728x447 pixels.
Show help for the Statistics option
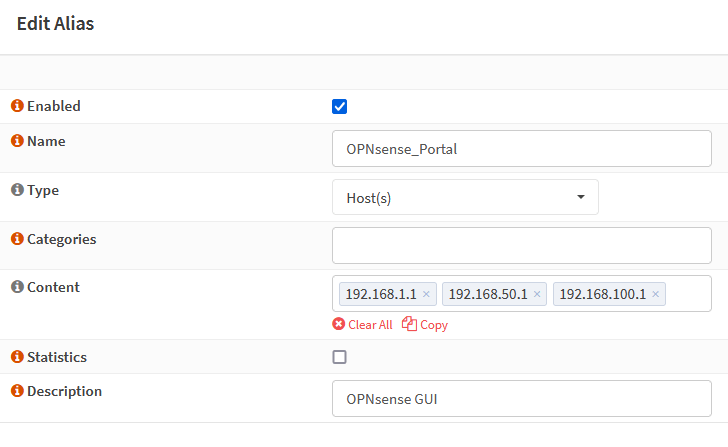[x=16, y=357]
